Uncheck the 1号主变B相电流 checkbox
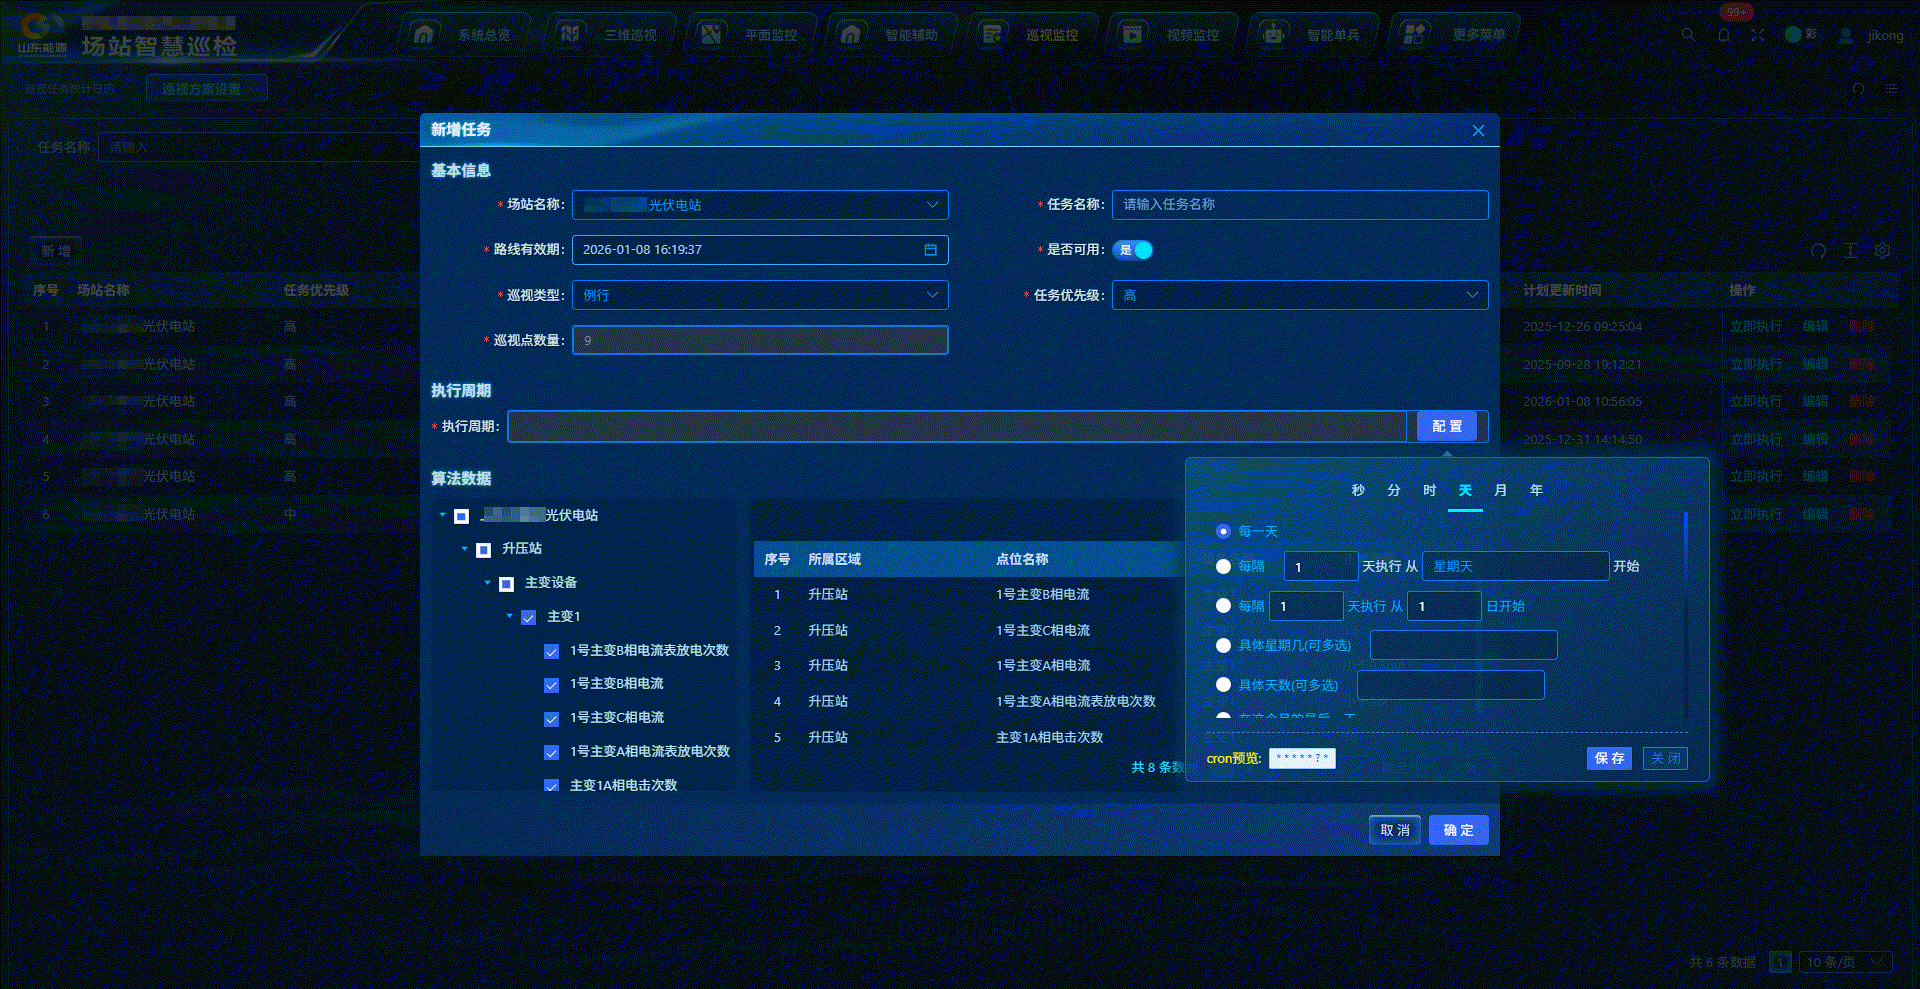The image size is (1920, 989). pyautogui.click(x=551, y=685)
